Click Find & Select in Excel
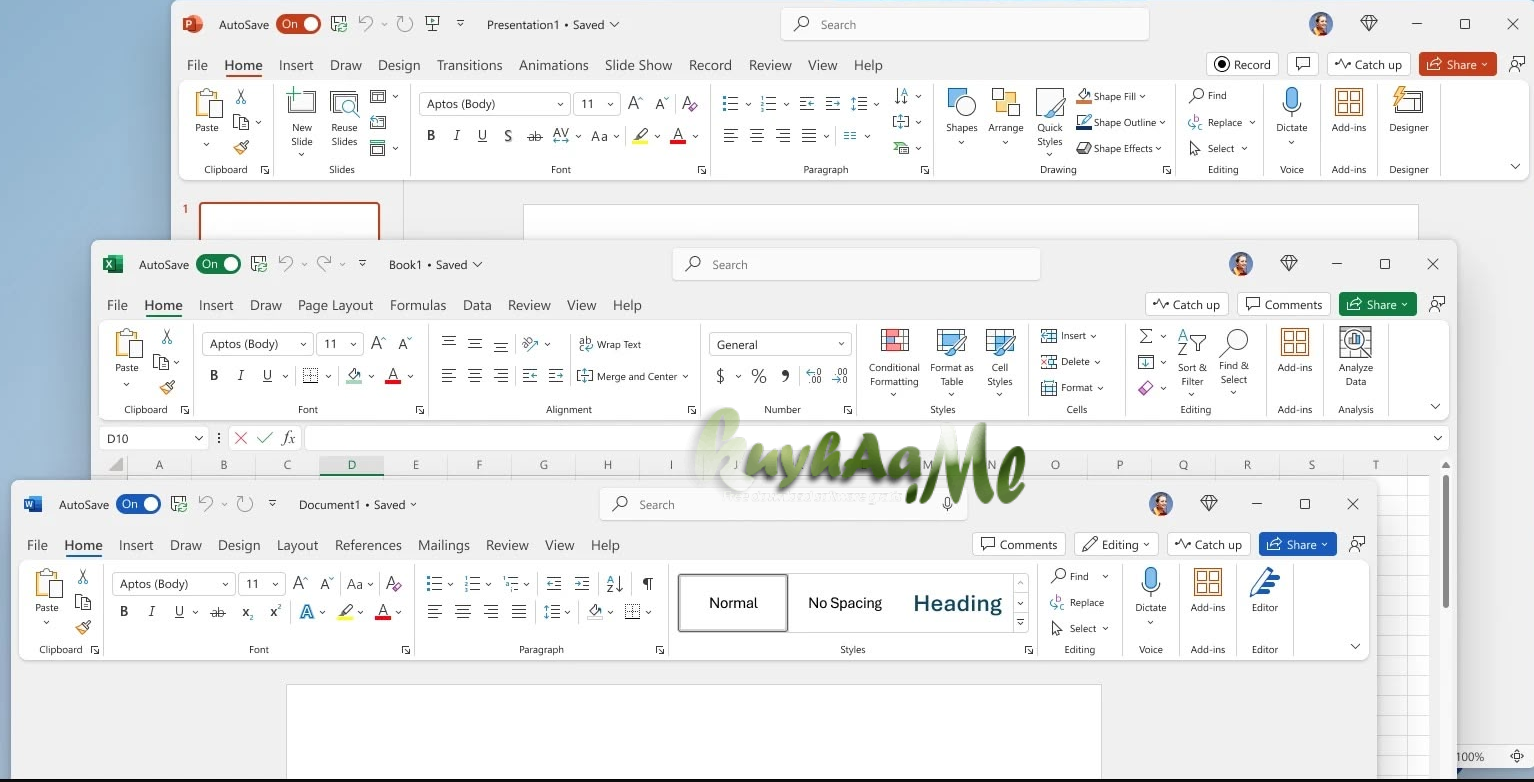1534x782 pixels. (1234, 360)
